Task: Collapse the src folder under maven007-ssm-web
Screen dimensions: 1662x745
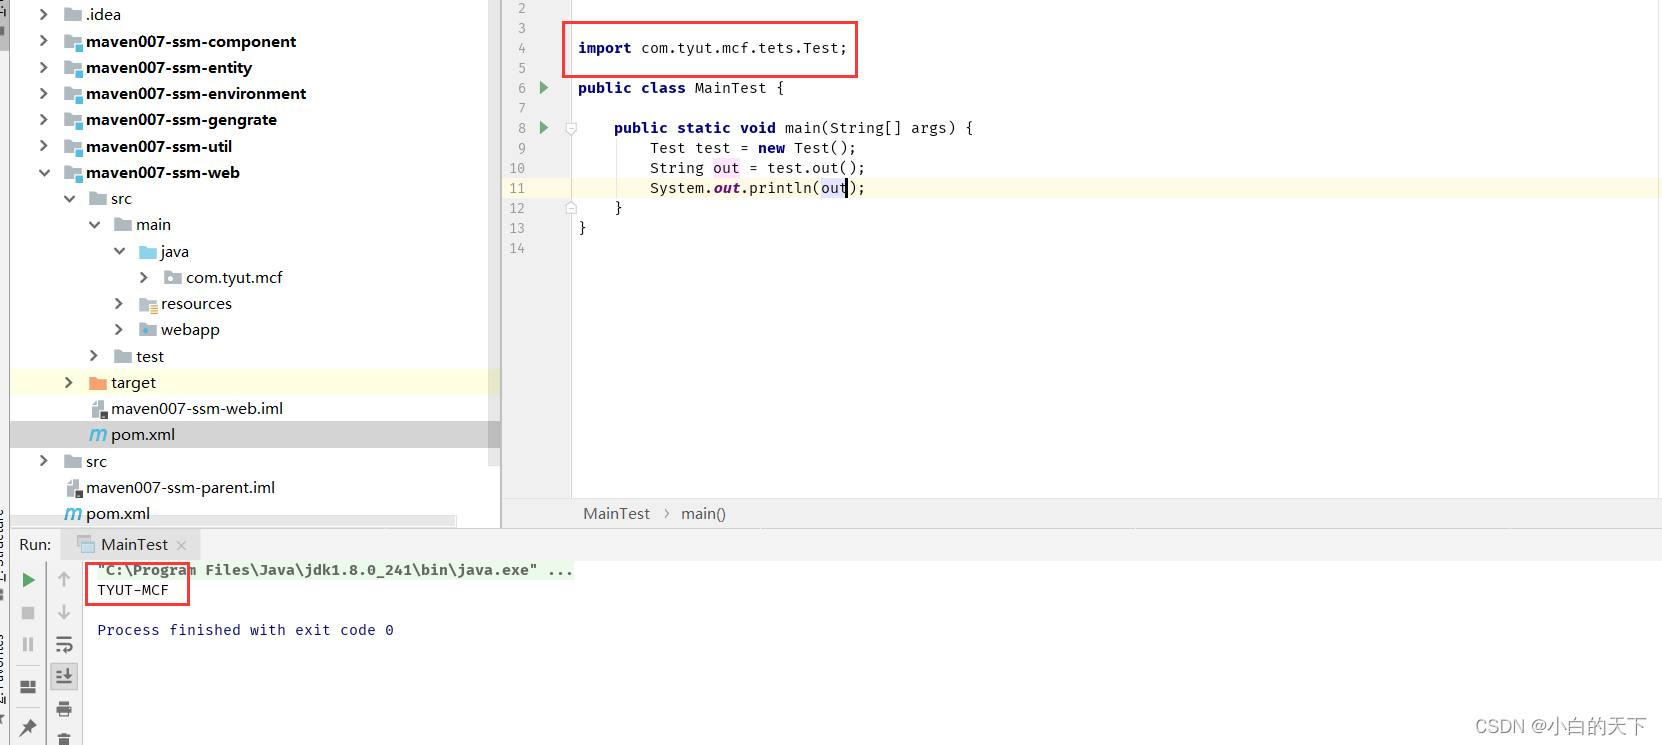Action: point(69,198)
